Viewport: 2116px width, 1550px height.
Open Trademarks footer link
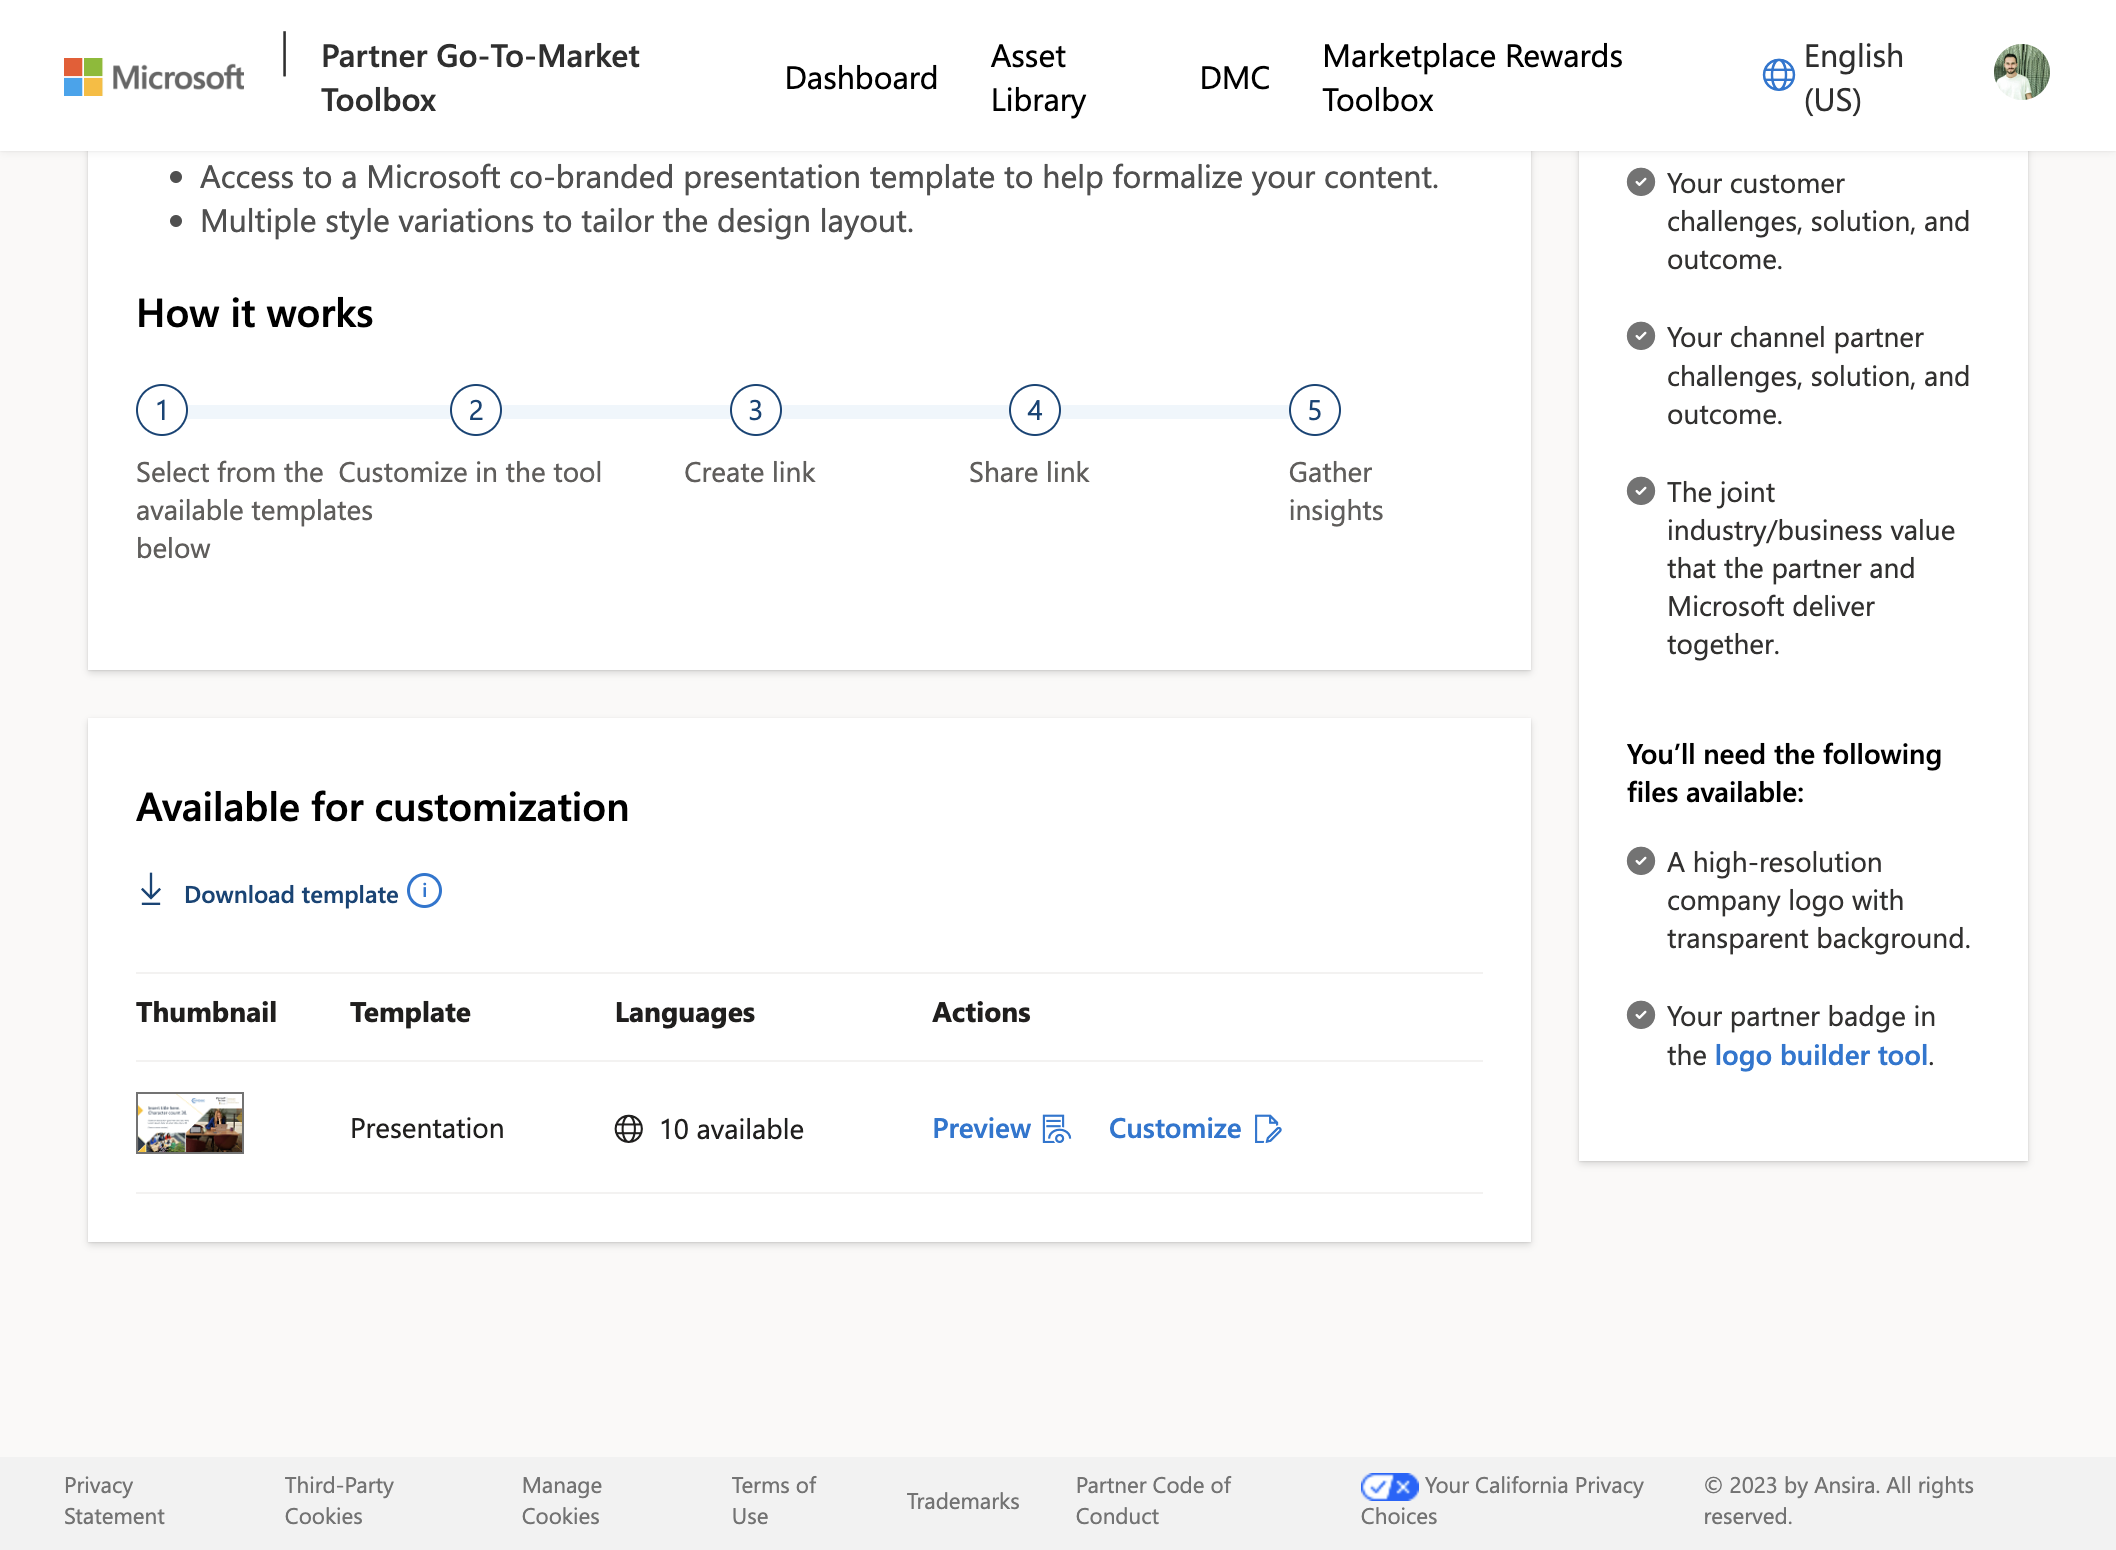963,1501
